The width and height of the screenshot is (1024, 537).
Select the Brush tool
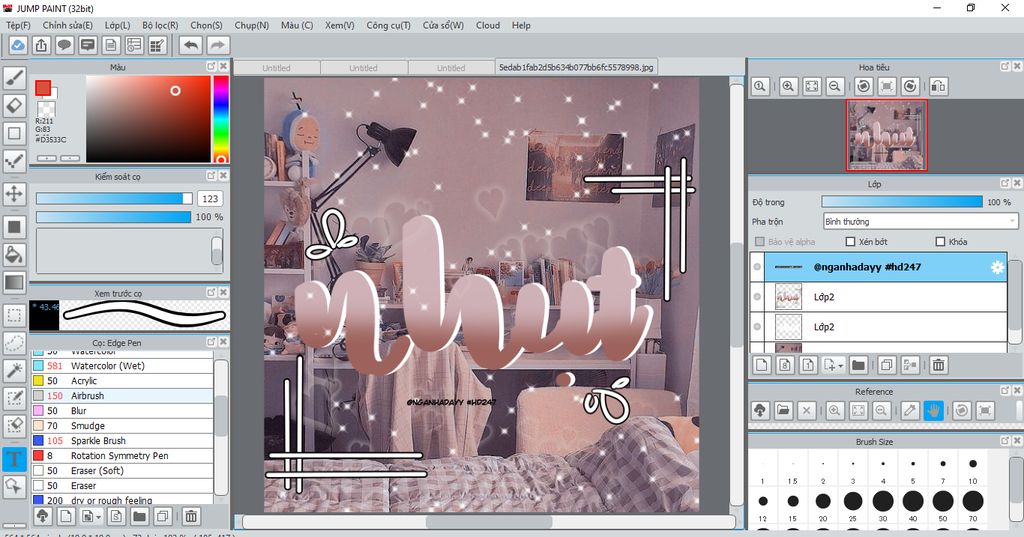click(14, 78)
